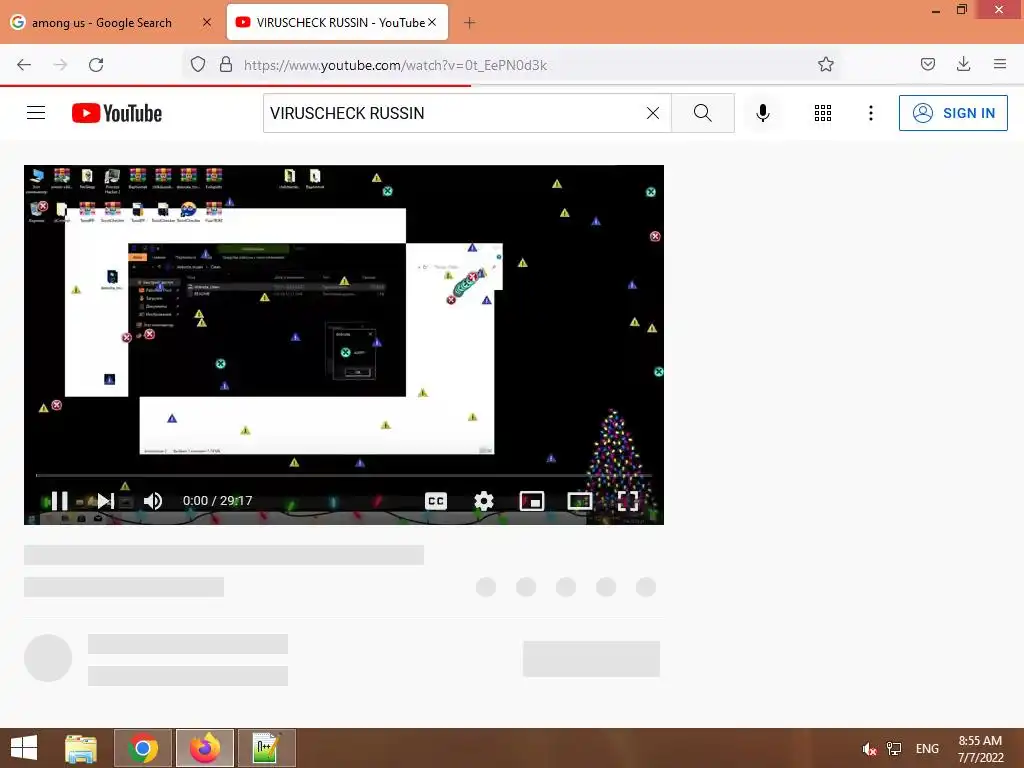Seek along the video progress bar
The height and width of the screenshot is (768, 1024).
coord(344,475)
